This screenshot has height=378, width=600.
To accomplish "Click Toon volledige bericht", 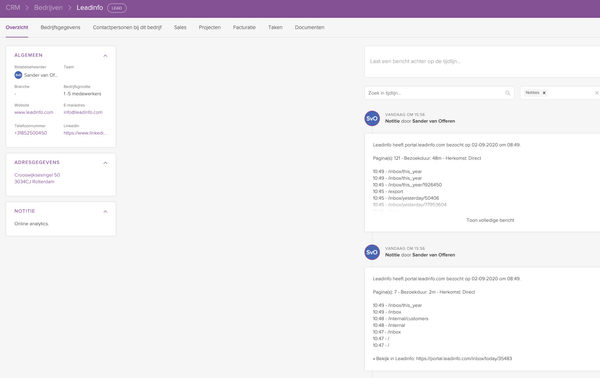I will point(490,220).
